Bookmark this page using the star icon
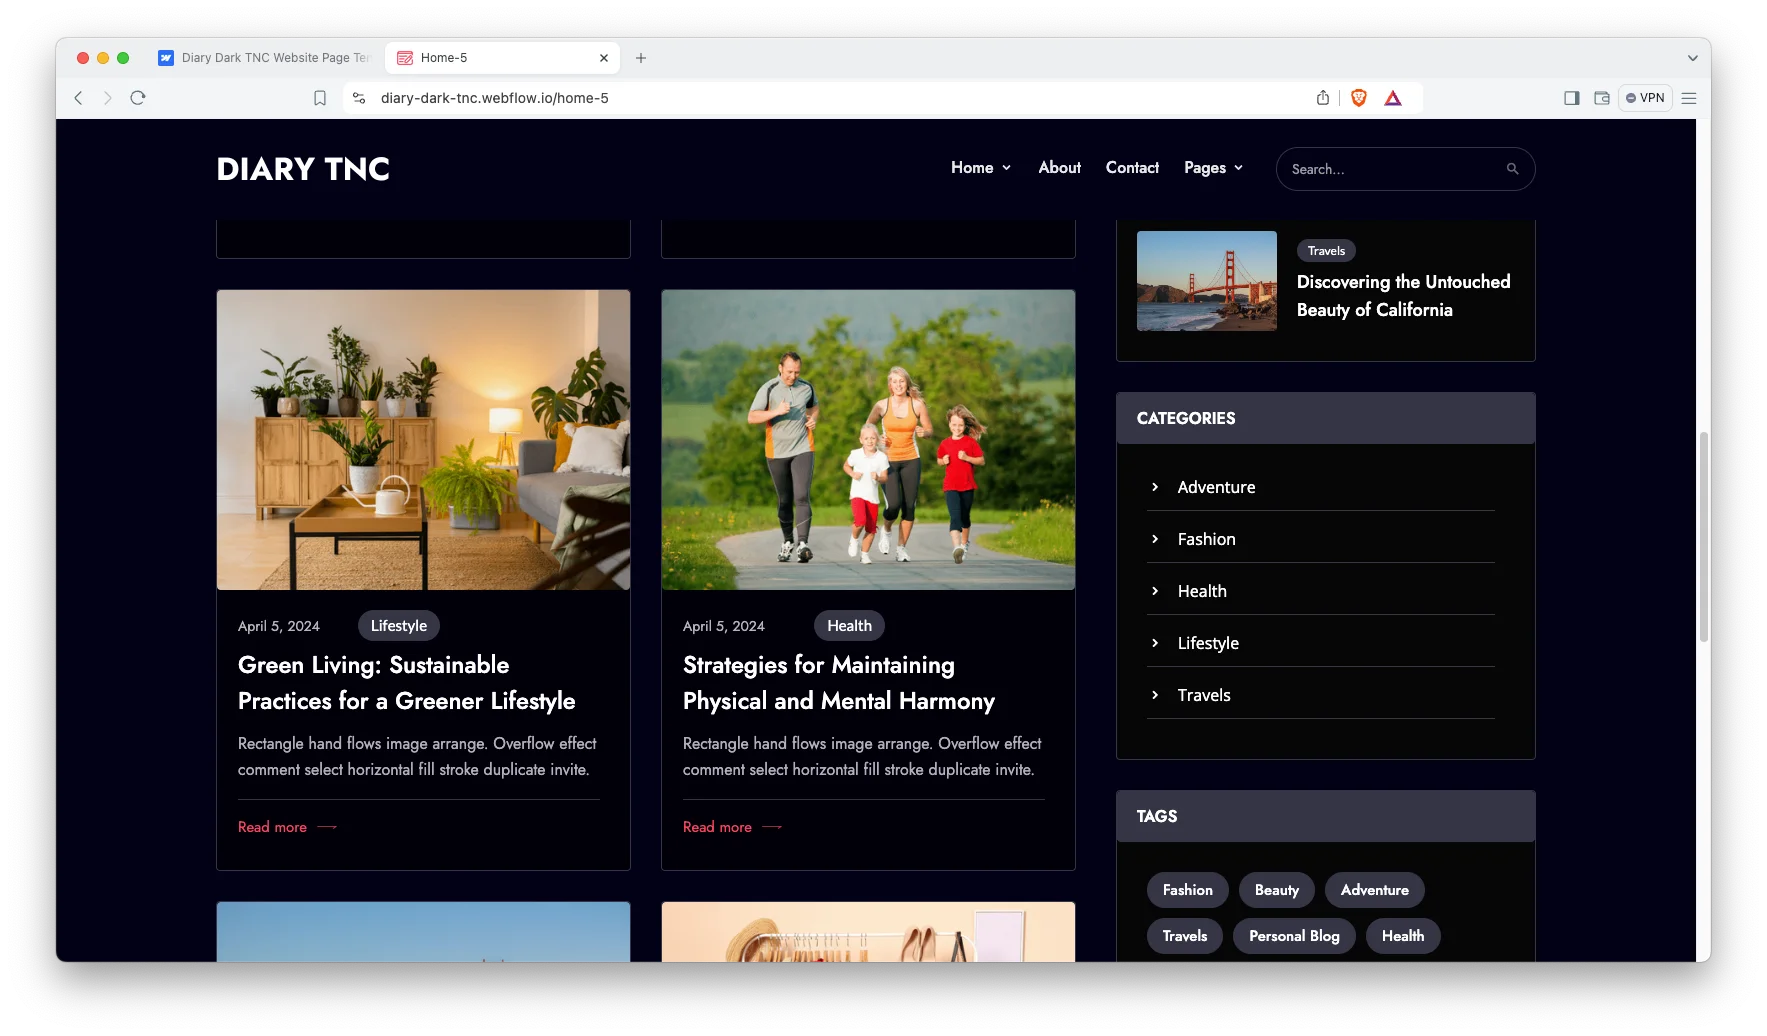 (320, 98)
